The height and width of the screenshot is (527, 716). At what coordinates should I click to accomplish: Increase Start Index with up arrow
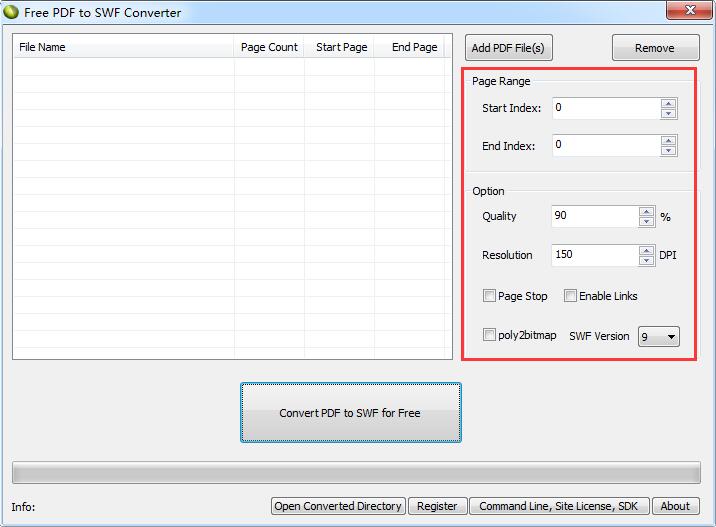click(x=668, y=103)
